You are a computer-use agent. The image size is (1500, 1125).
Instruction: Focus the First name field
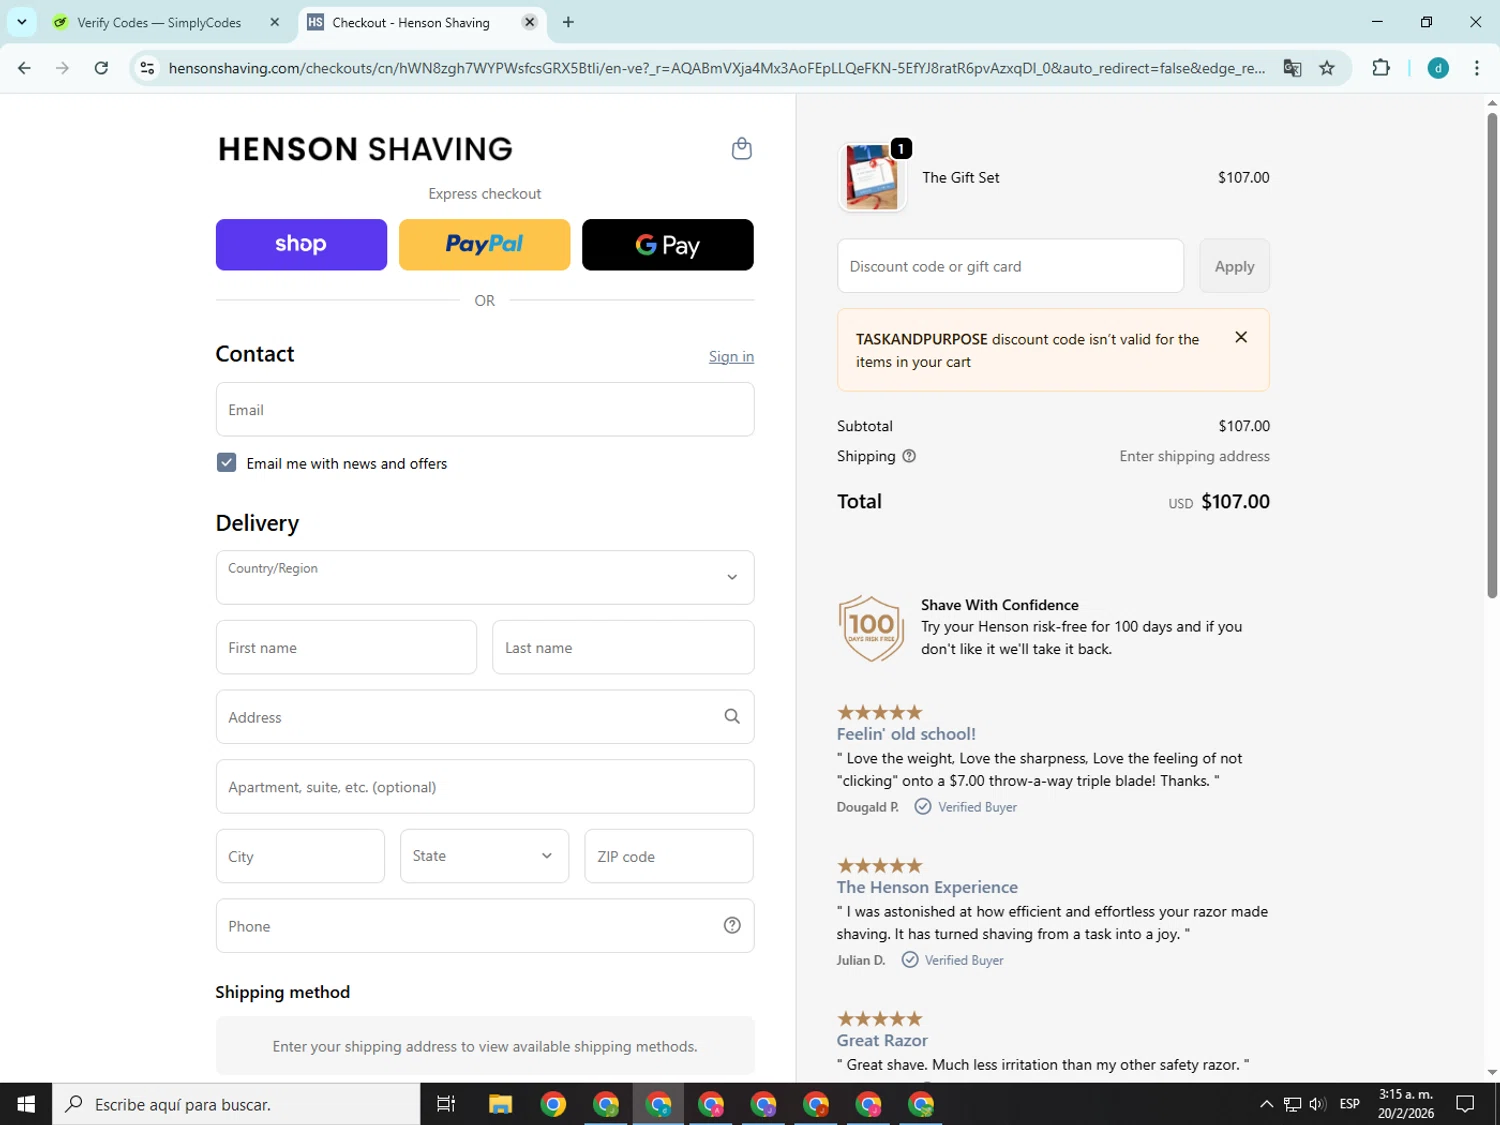click(346, 647)
